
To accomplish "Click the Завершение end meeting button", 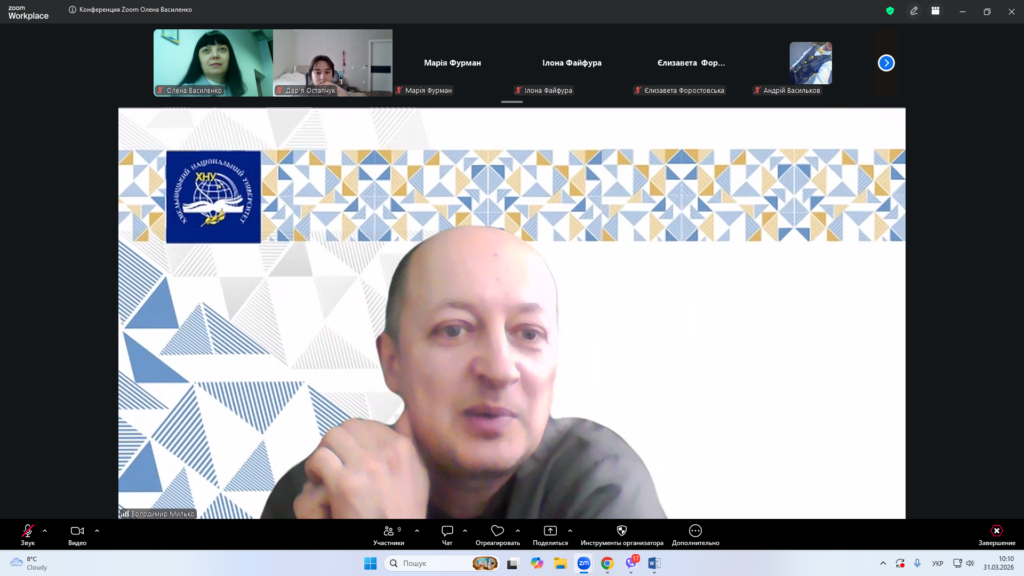I will coord(996,531).
